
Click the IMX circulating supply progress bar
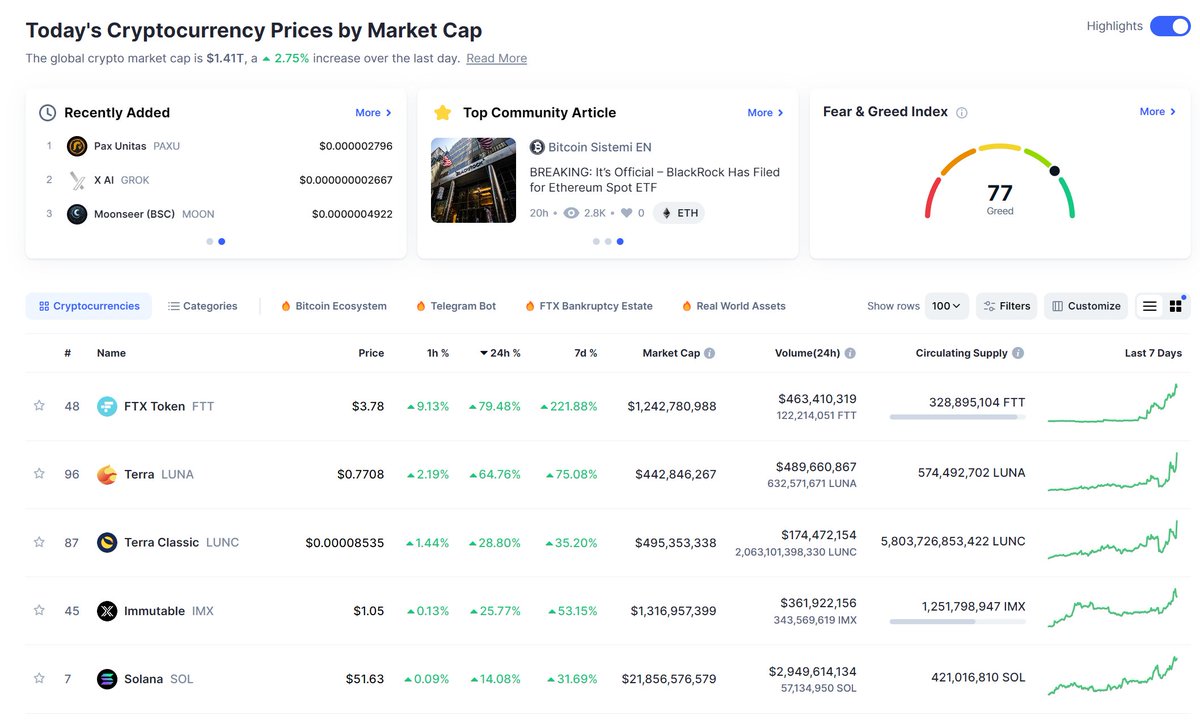tap(958, 621)
